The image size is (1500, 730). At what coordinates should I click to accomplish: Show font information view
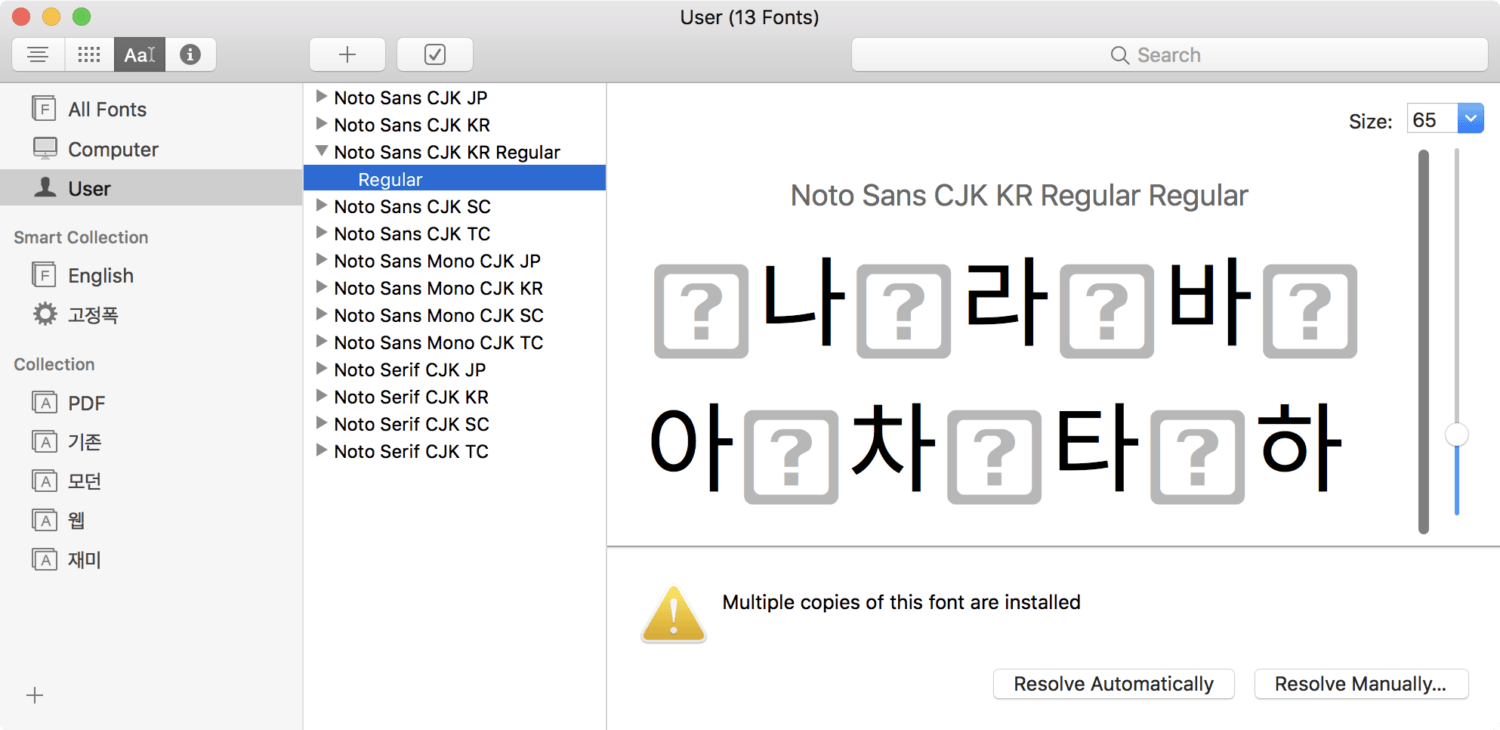tap(190, 55)
